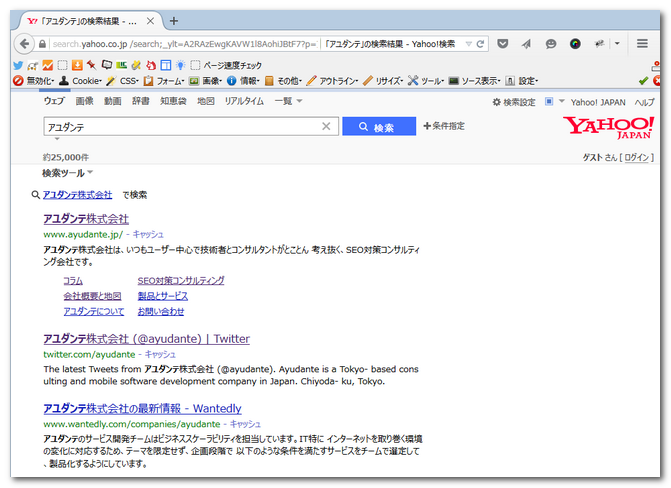Screen dimensions: 671x488
Task: Open the round color-wheel extension icon
Action: click(x=575, y=44)
